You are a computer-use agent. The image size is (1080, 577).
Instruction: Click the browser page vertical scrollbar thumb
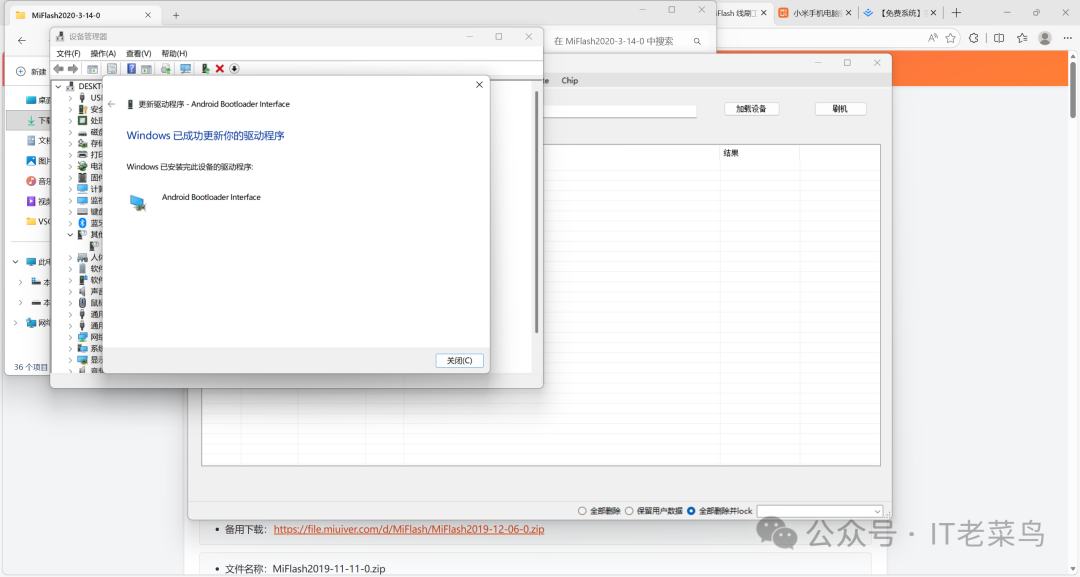coord(1073,88)
